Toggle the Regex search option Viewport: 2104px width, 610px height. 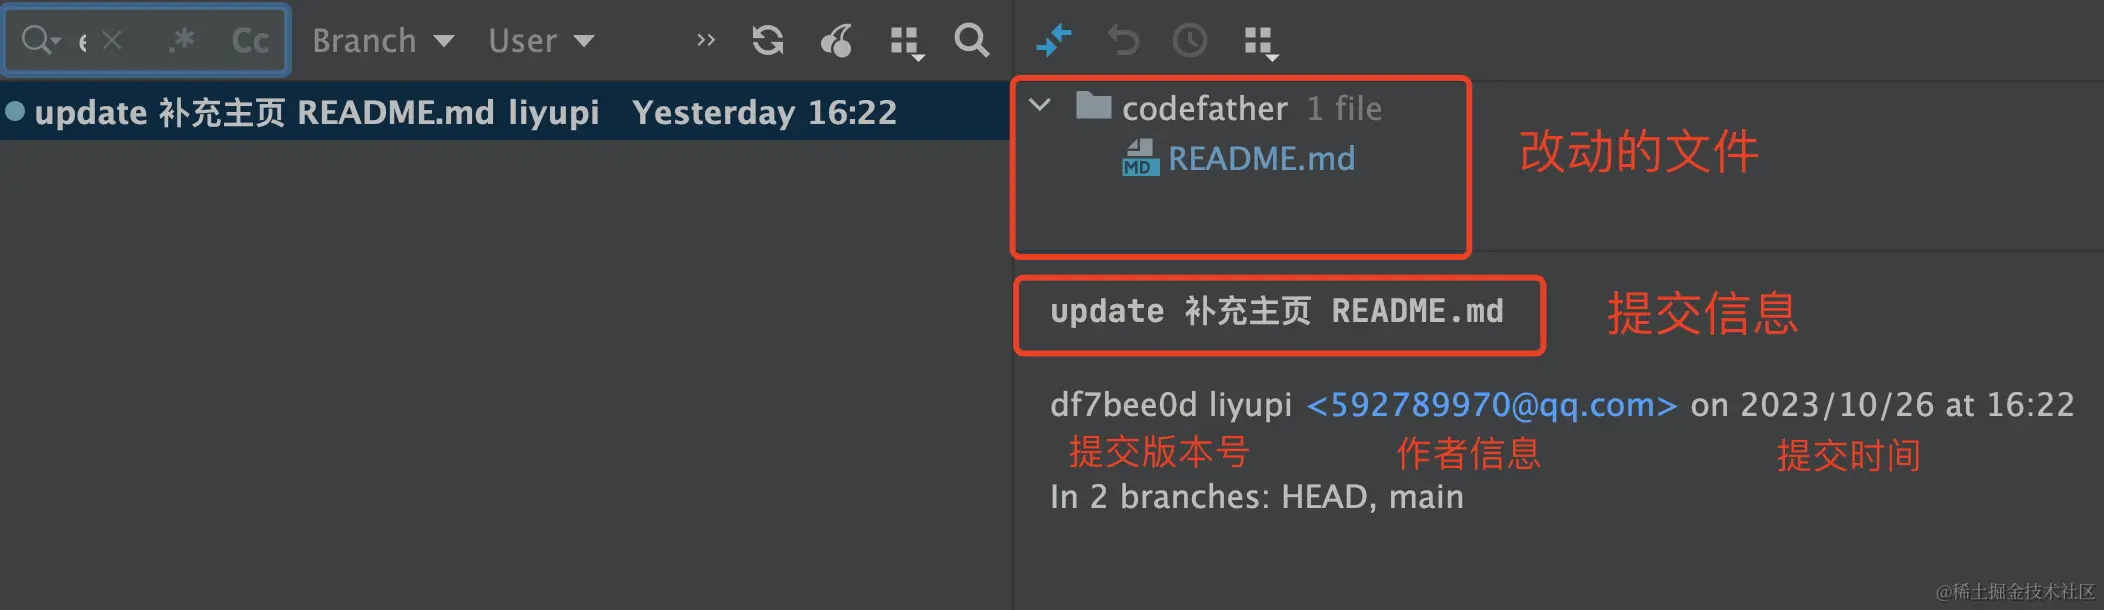coord(182,40)
